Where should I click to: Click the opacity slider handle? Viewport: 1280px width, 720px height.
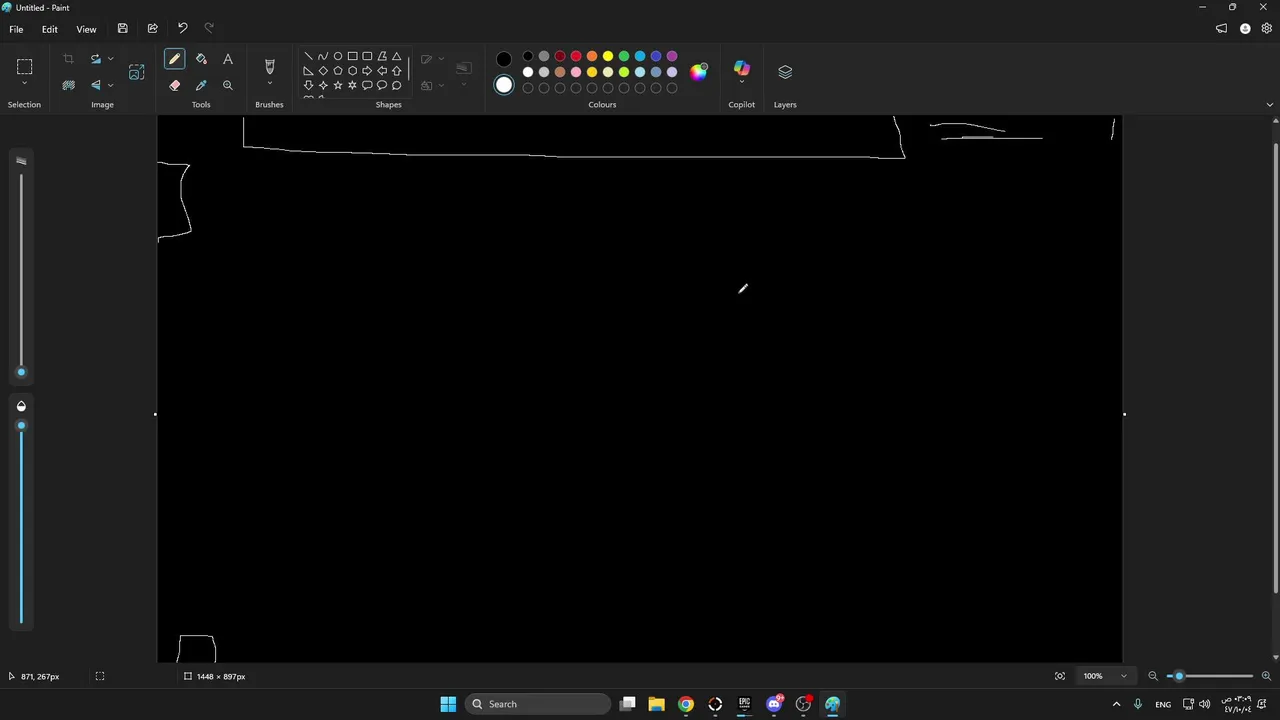click(x=21, y=426)
